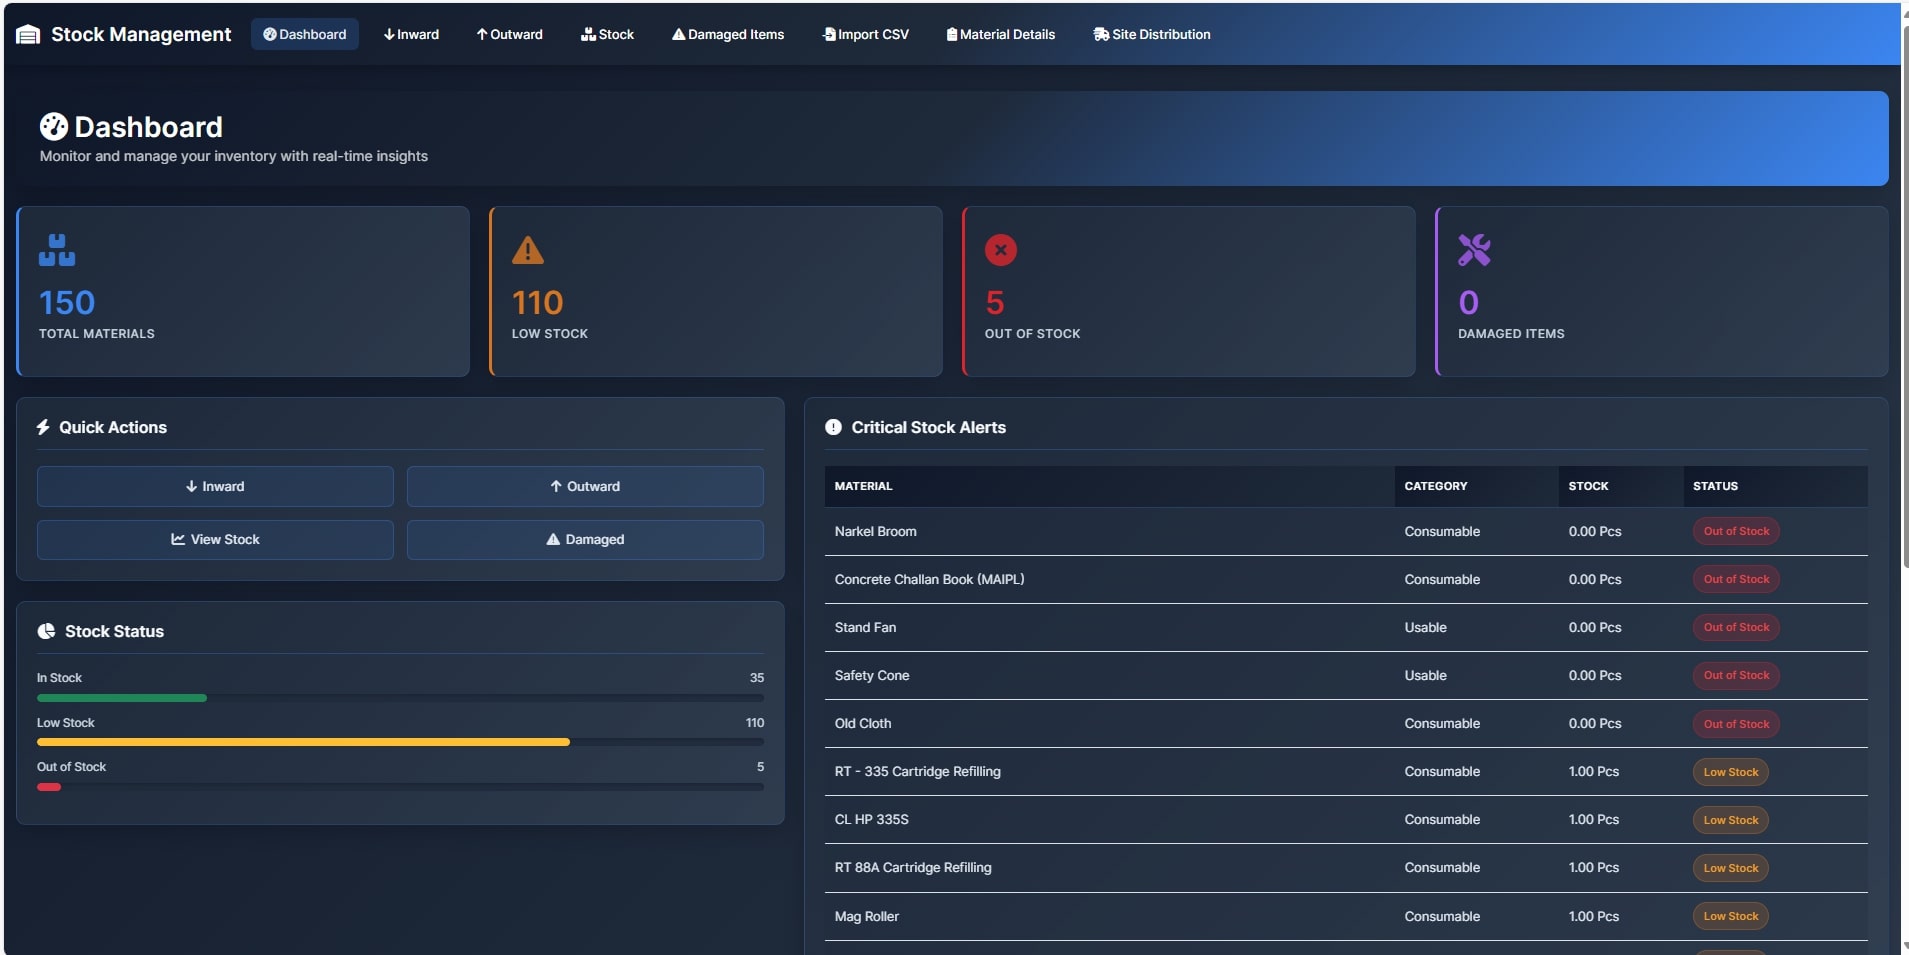
Task: Click the Total Materials boxes icon
Action: click(56, 250)
